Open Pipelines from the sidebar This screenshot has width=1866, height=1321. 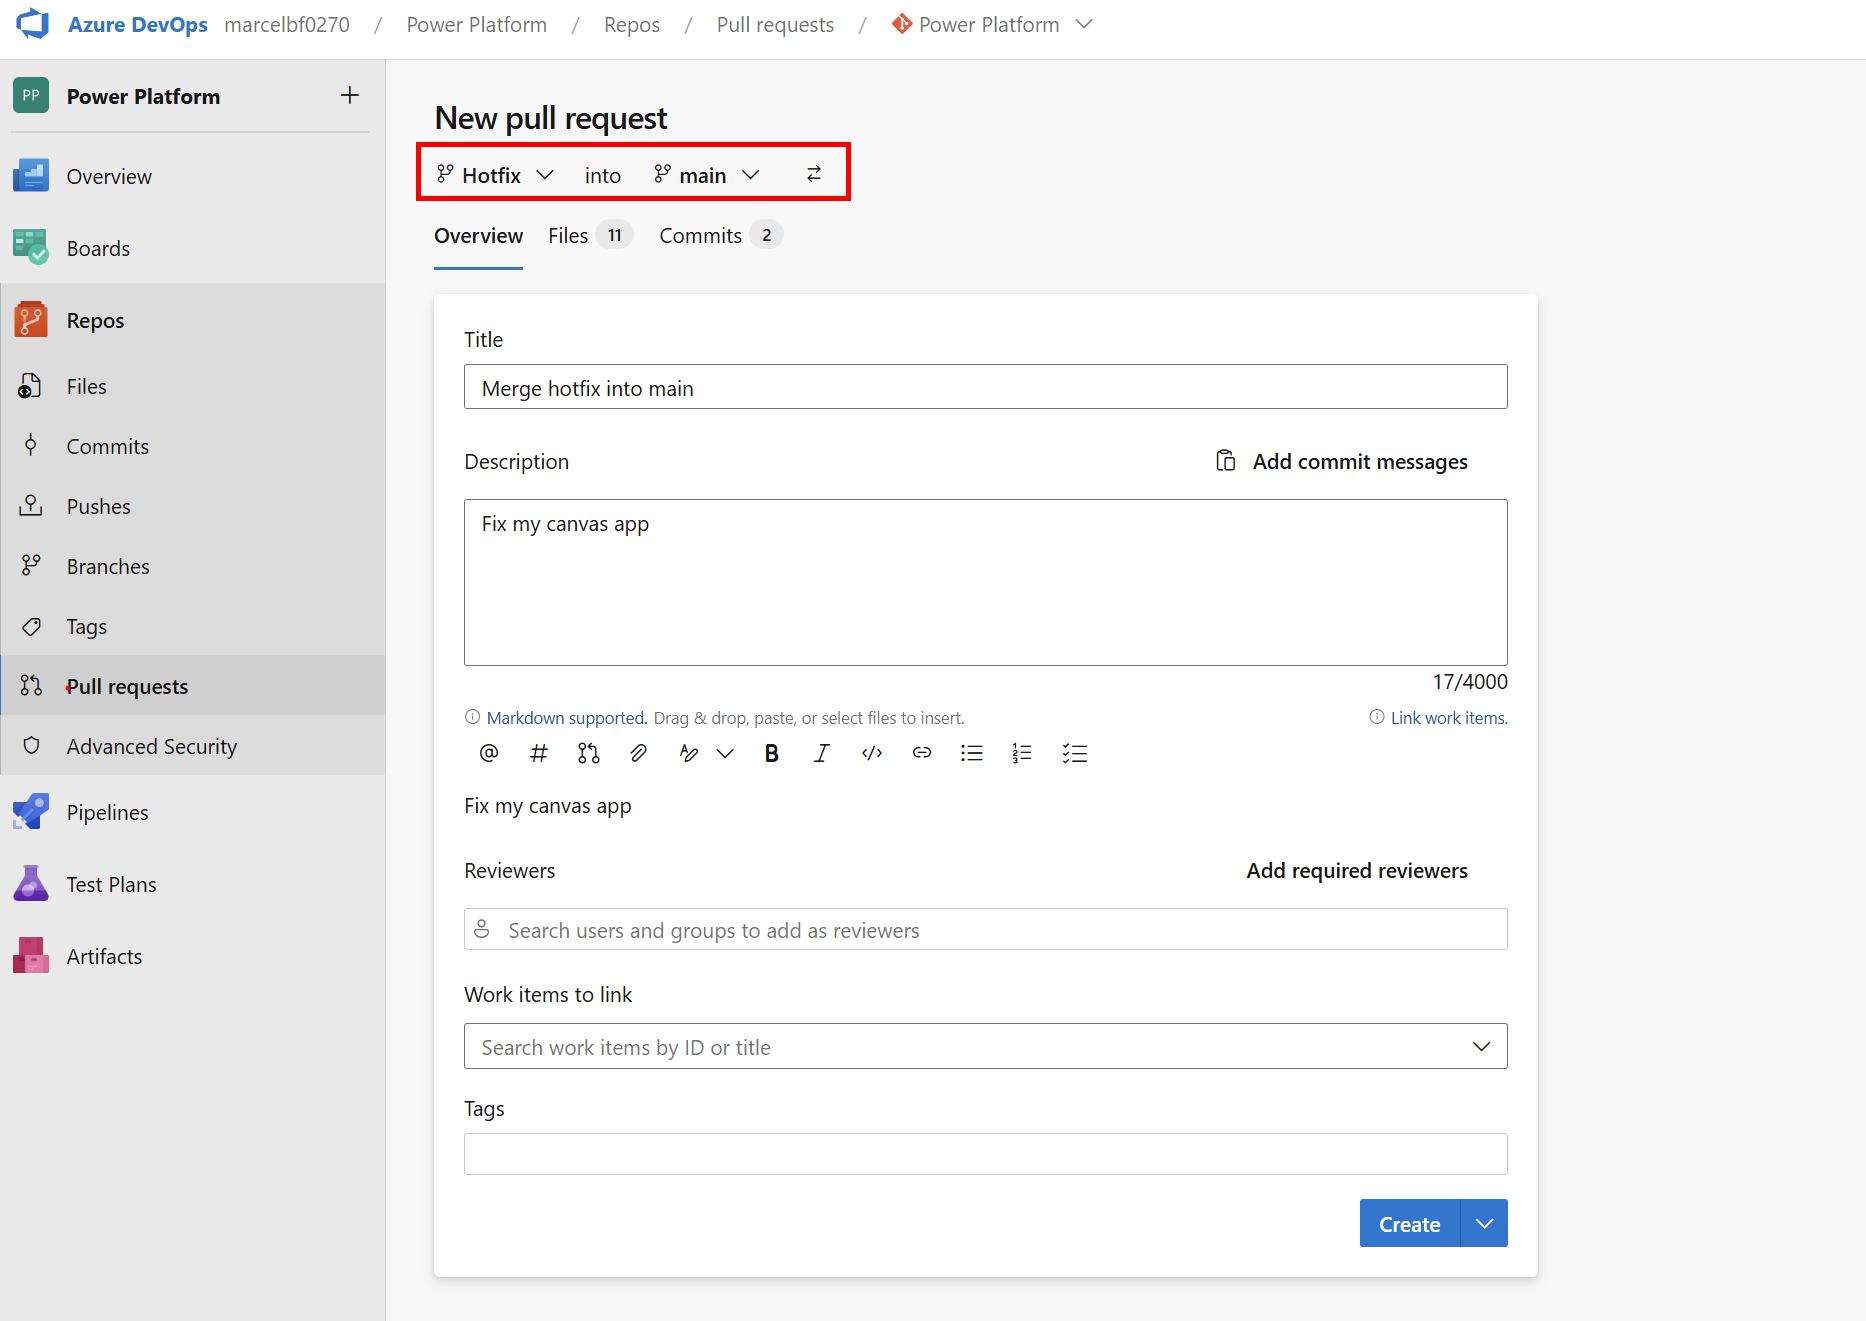click(107, 812)
